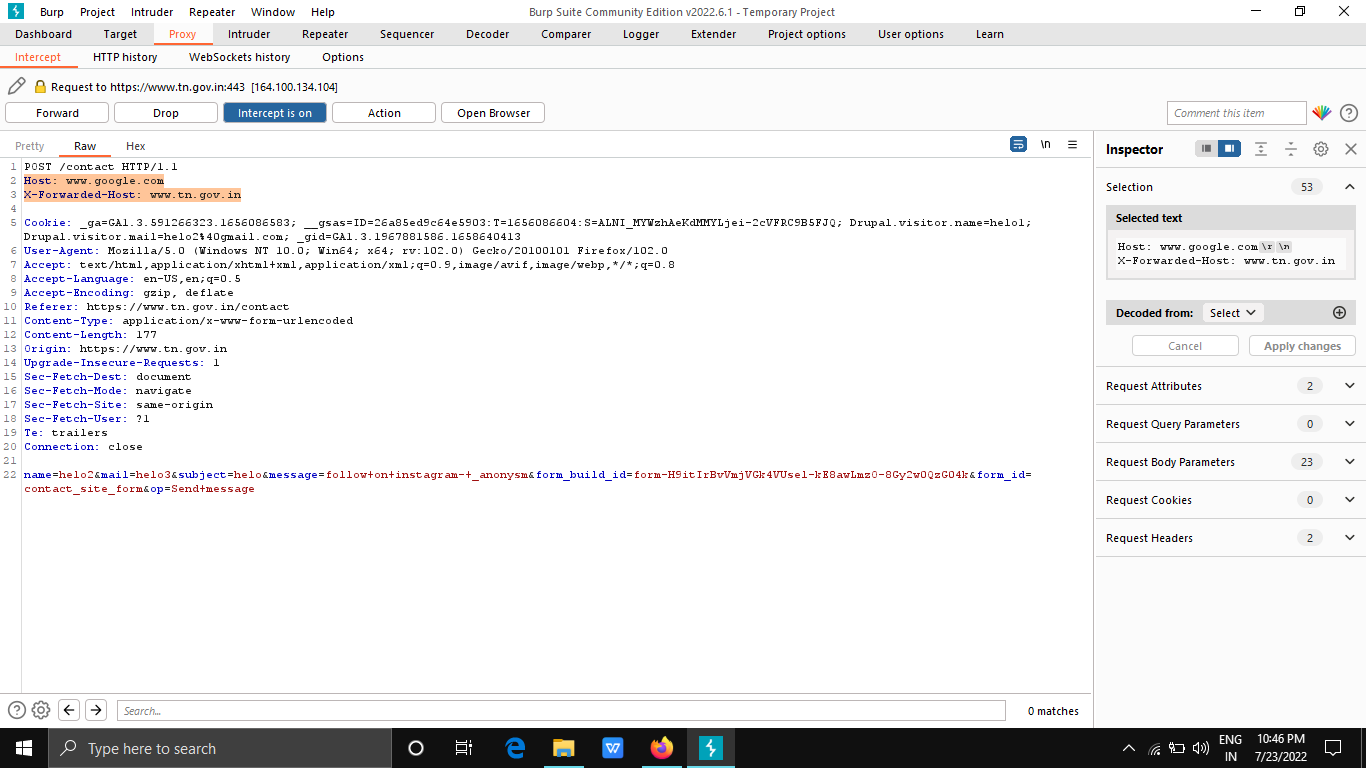Open Task View on taskbar
Image resolution: width=1366 pixels, height=768 pixels.
point(463,748)
